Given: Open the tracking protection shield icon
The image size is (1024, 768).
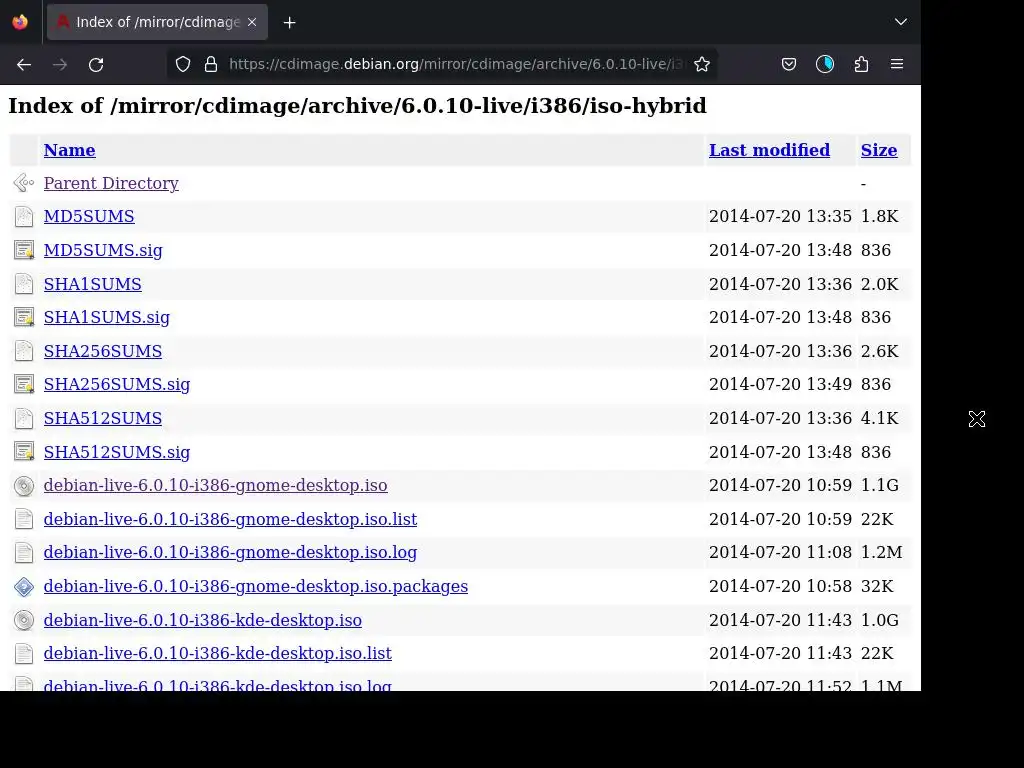Looking at the screenshot, I should tap(183, 64).
